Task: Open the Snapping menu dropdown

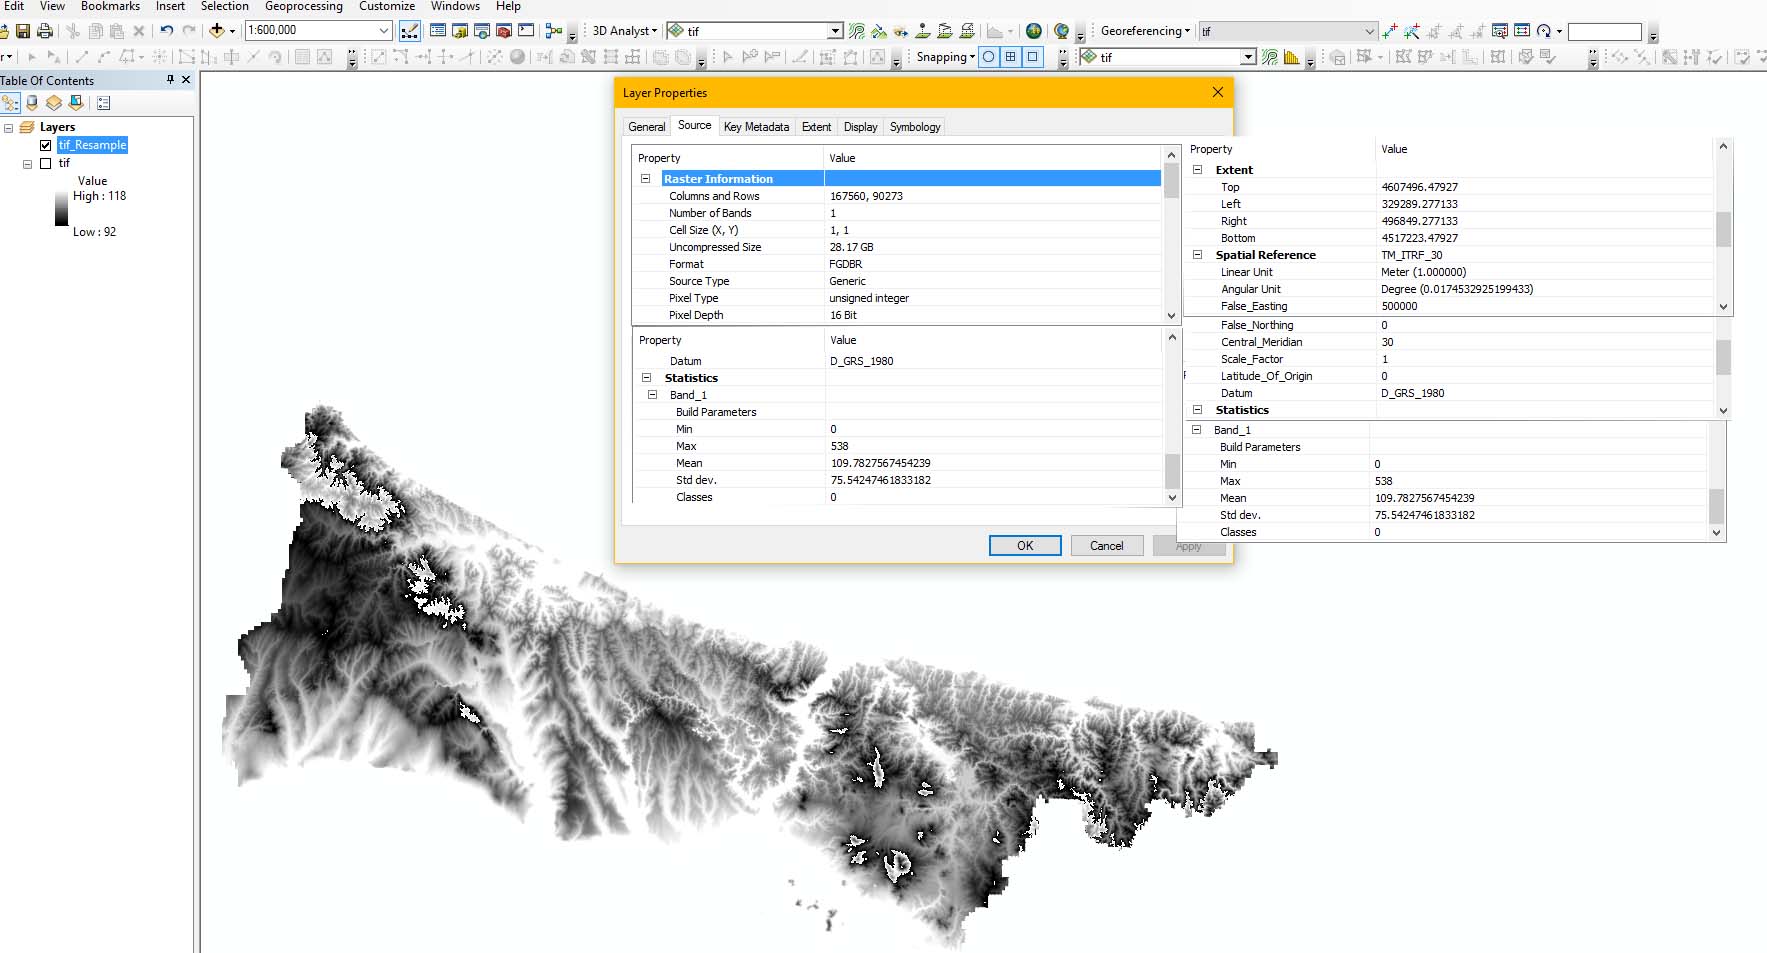Action: point(945,57)
